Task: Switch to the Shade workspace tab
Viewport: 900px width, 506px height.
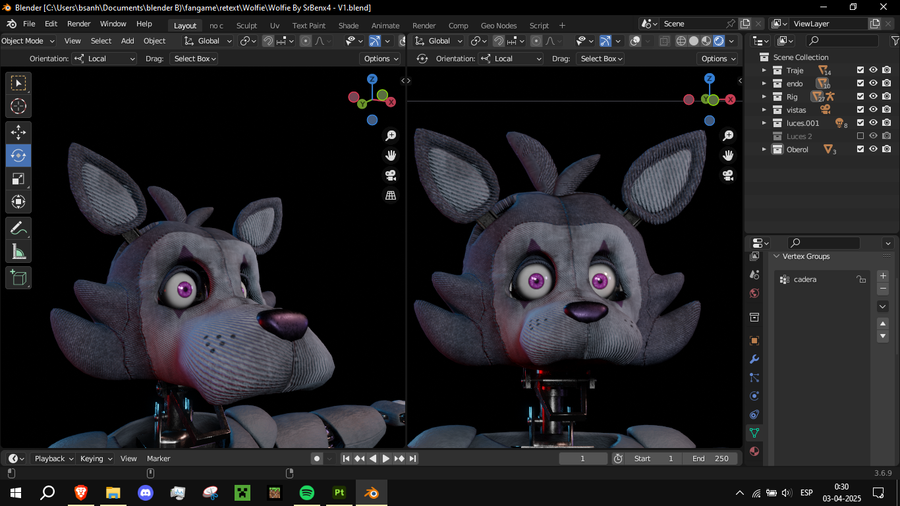Action: pyautogui.click(x=348, y=25)
